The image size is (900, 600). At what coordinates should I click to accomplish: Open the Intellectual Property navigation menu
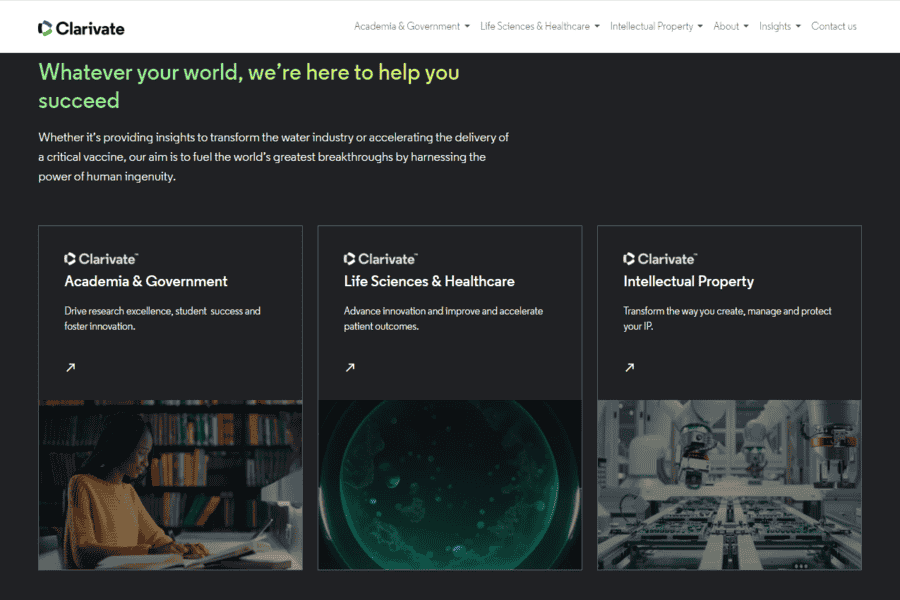651,26
